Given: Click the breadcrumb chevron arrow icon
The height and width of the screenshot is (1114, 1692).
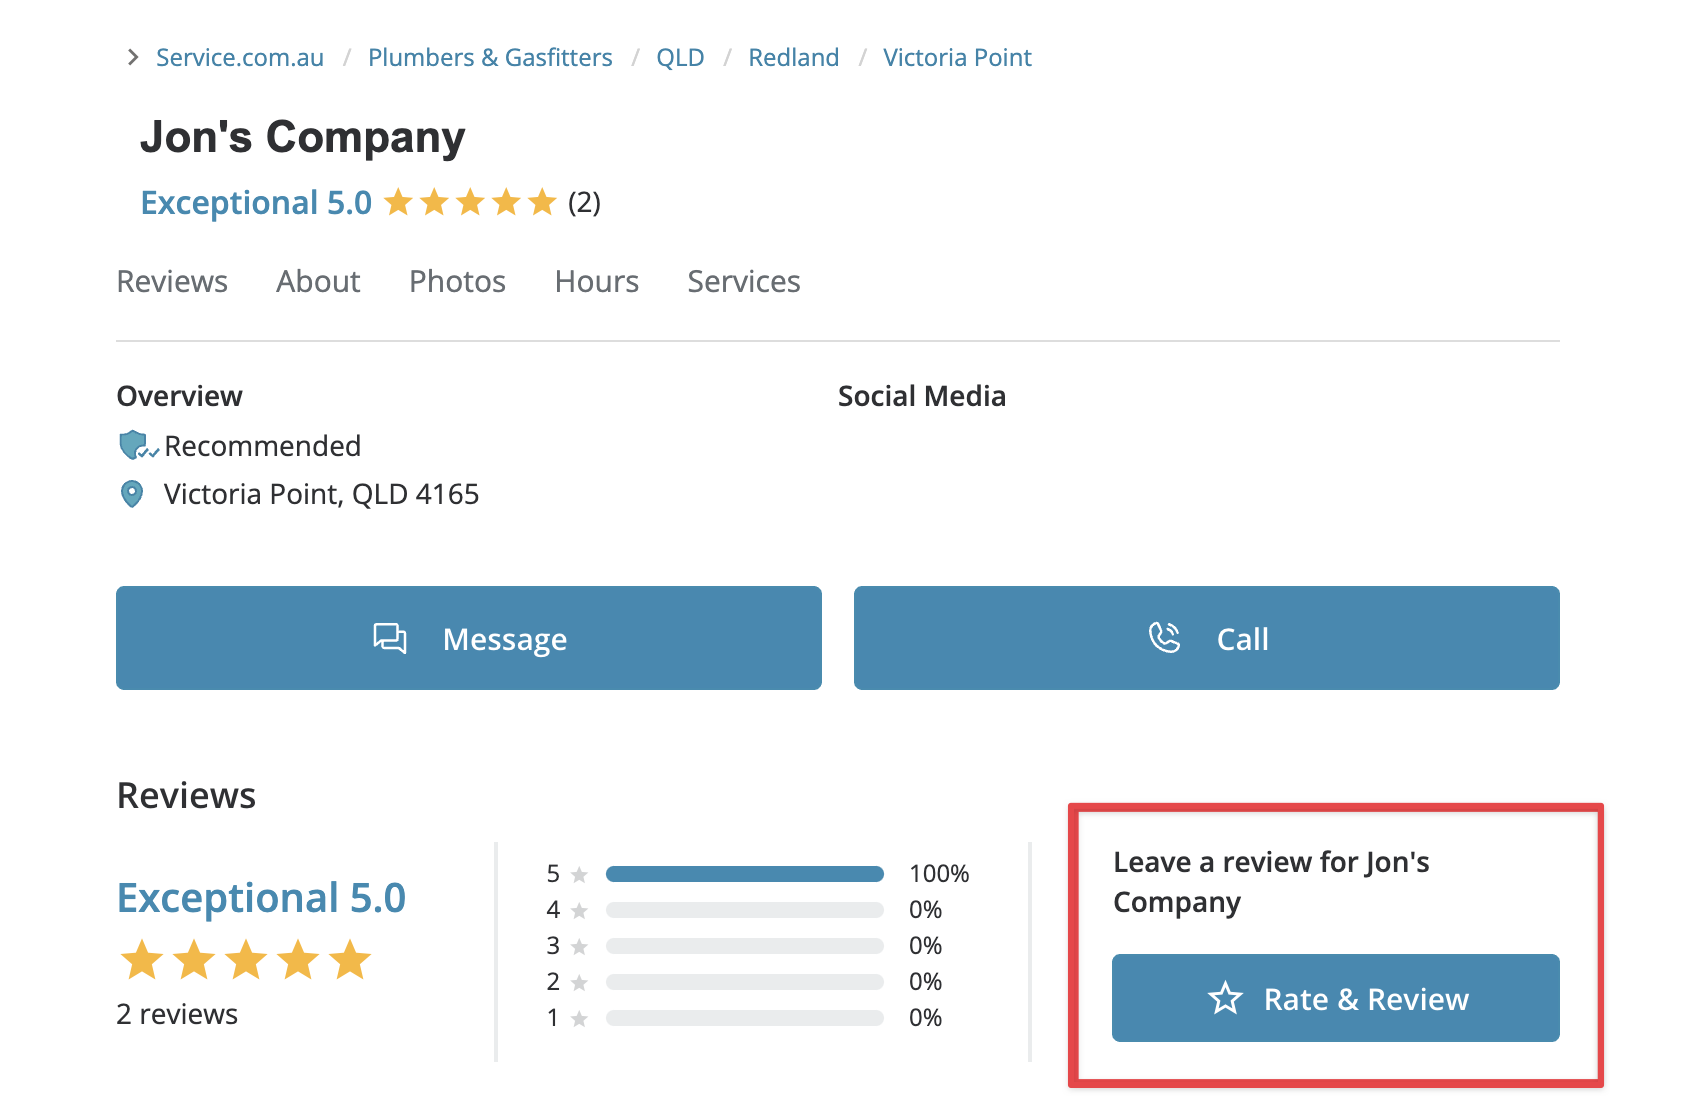Looking at the screenshot, I should pyautogui.click(x=133, y=58).
